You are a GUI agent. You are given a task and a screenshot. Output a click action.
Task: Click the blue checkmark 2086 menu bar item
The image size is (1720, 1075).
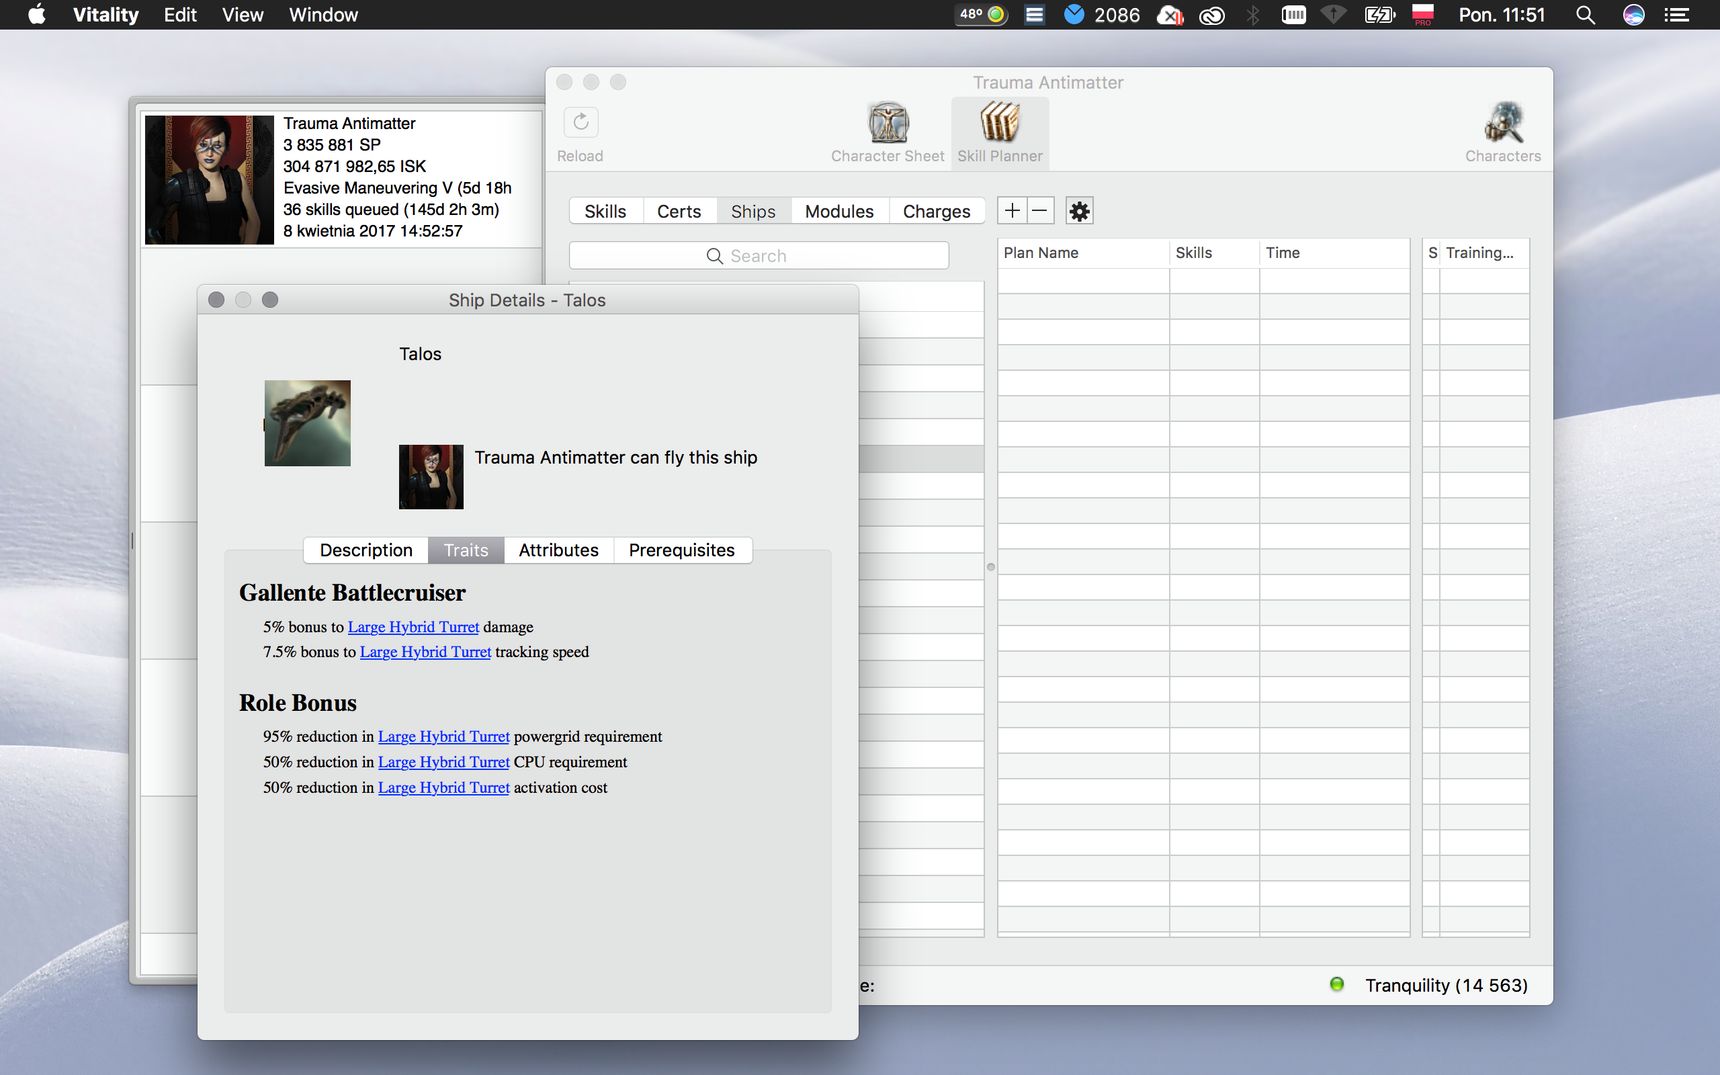[x=1102, y=15]
